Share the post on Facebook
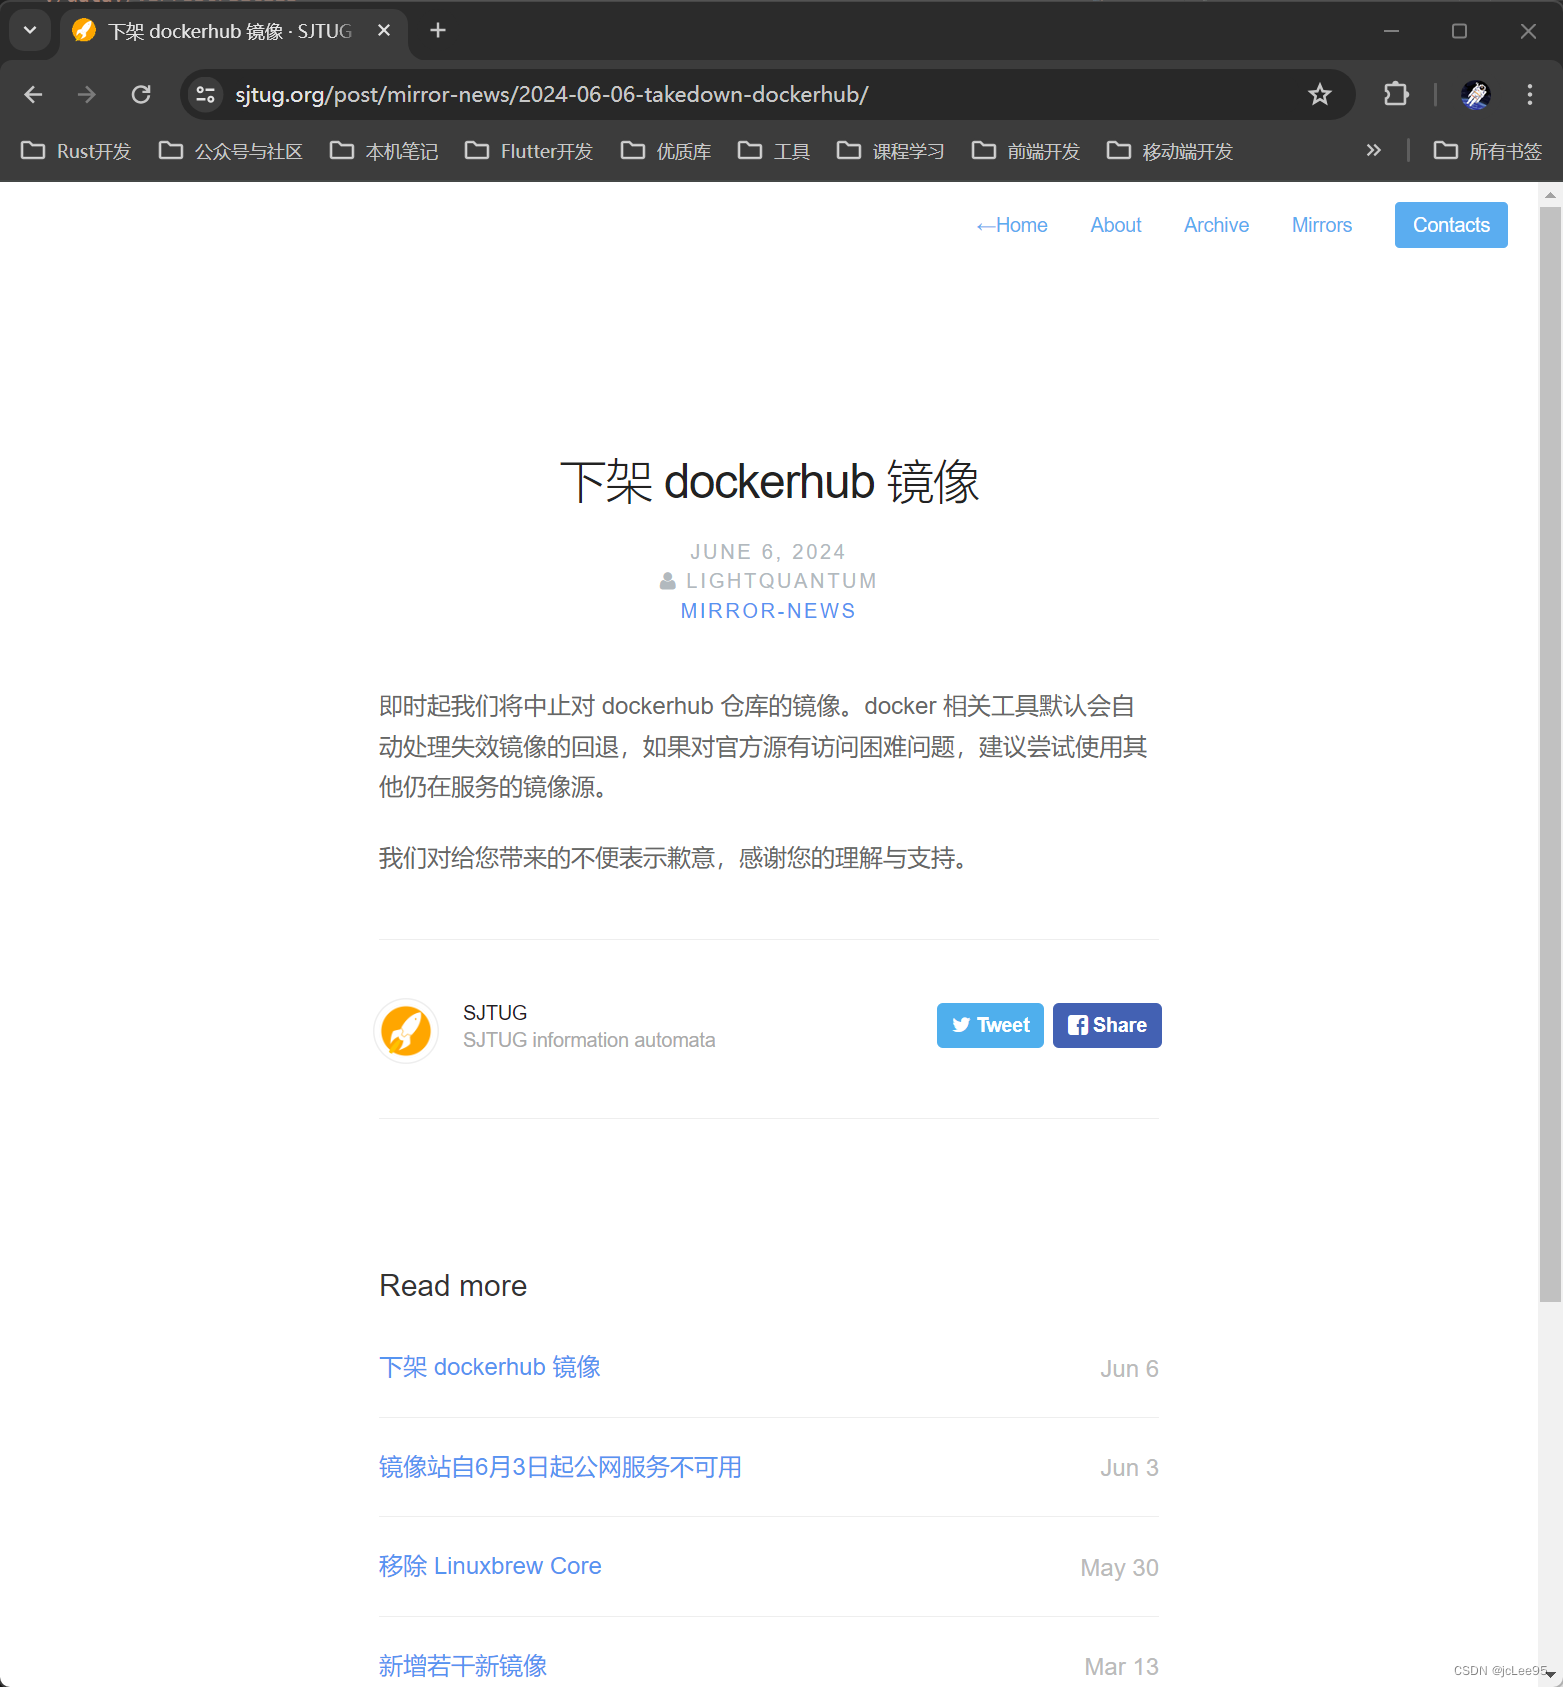This screenshot has width=1563, height=1687. pyautogui.click(x=1107, y=1025)
